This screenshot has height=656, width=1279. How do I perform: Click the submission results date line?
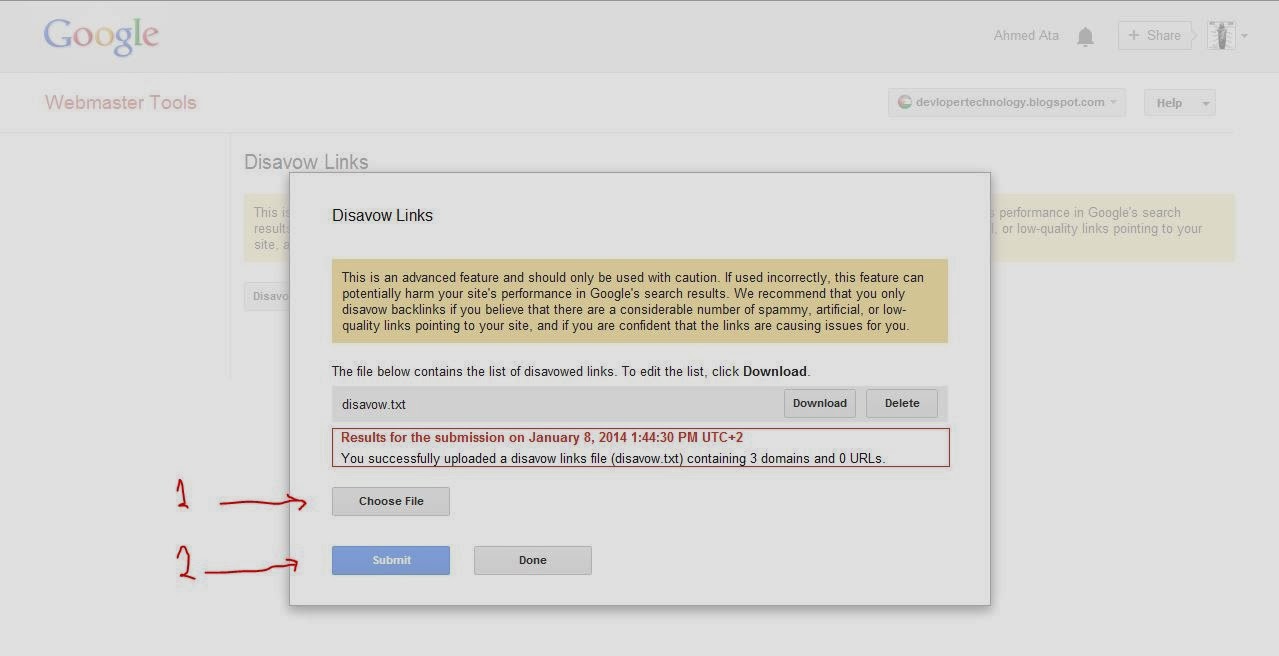(542, 438)
